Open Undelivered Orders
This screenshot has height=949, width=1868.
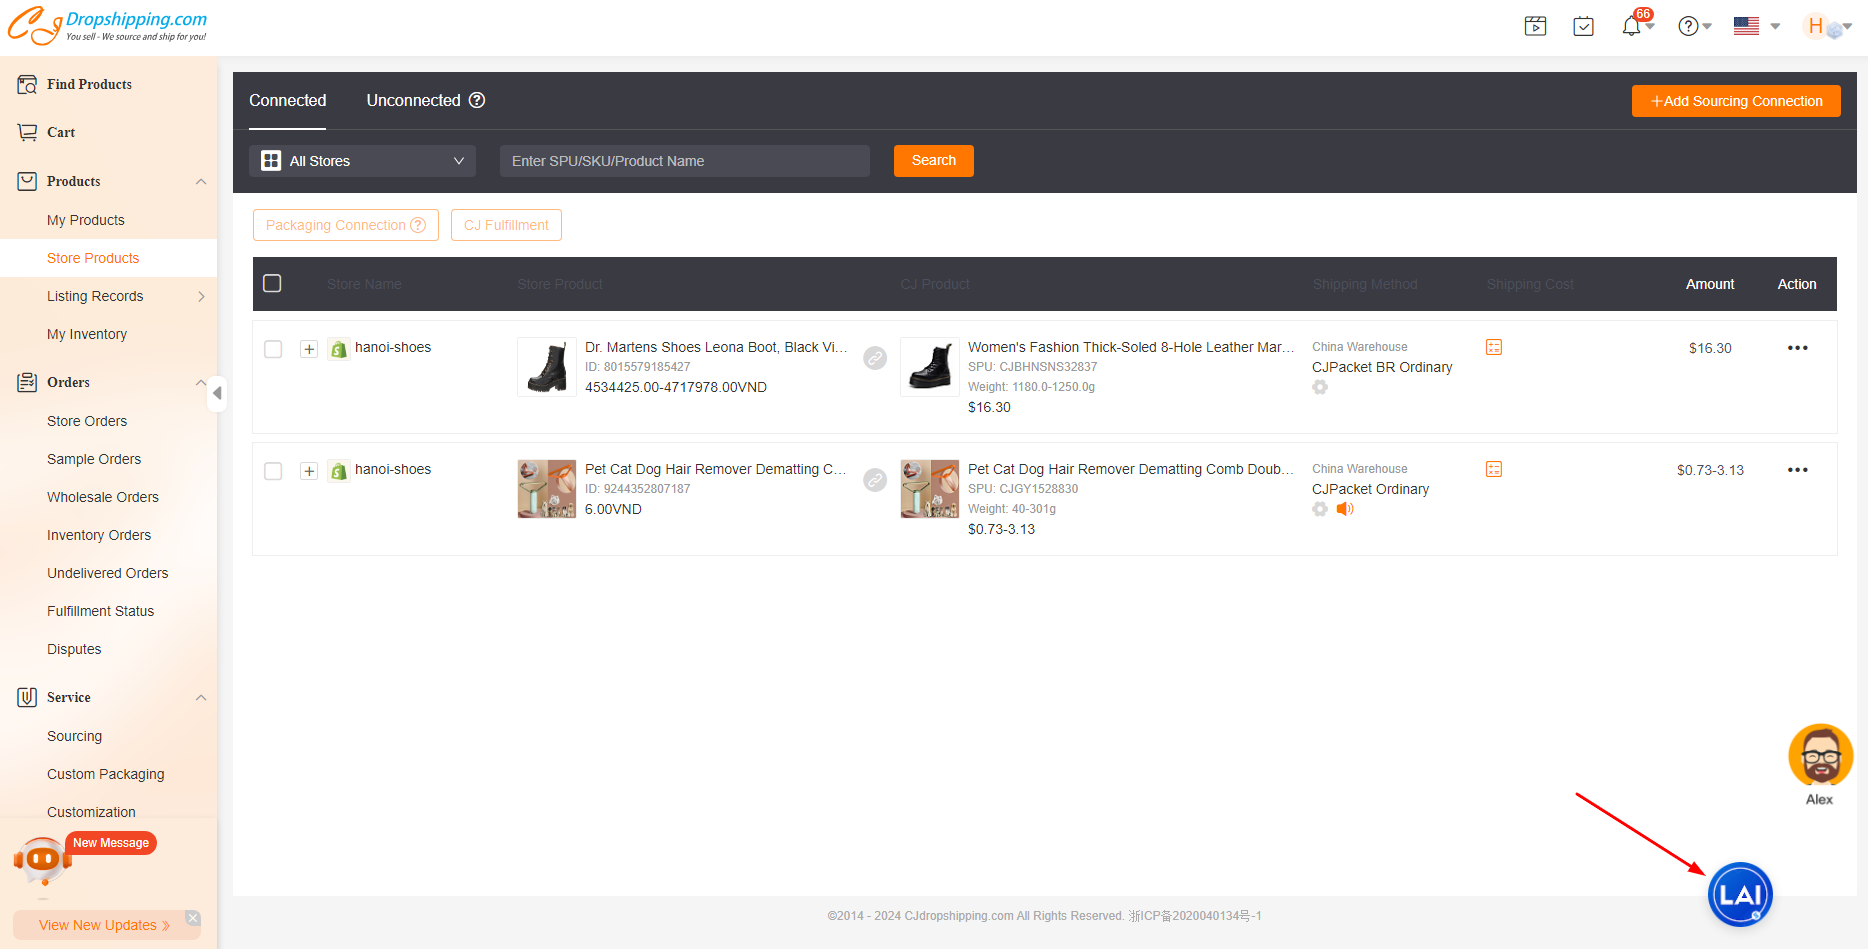click(108, 573)
